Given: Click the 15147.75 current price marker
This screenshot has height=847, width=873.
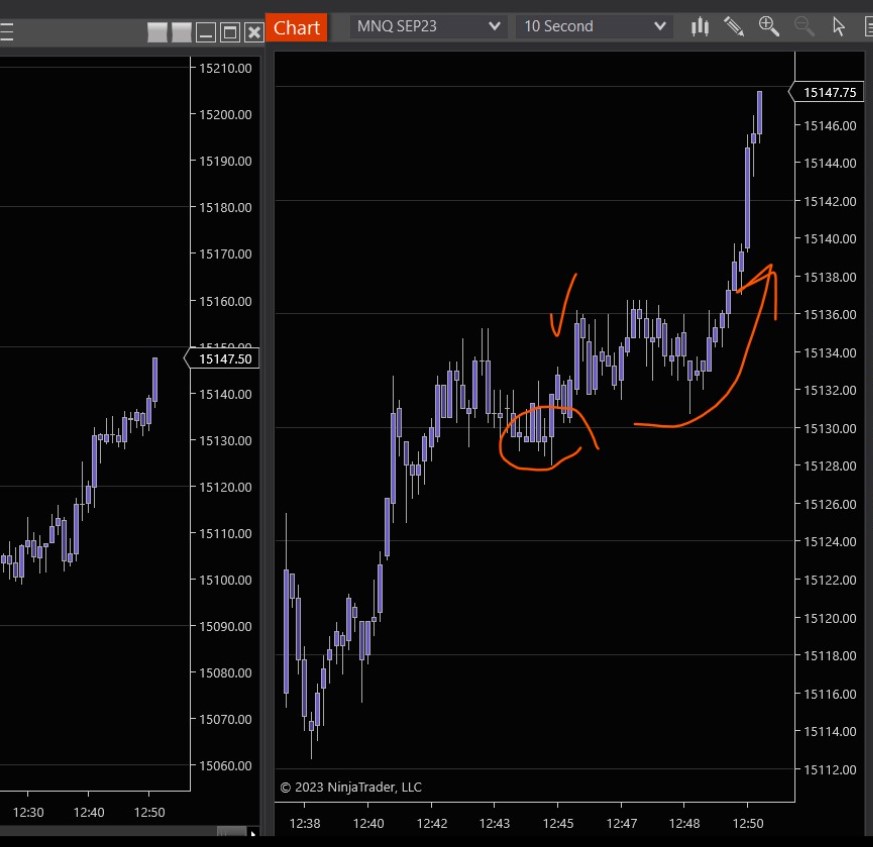Looking at the screenshot, I should (x=826, y=92).
